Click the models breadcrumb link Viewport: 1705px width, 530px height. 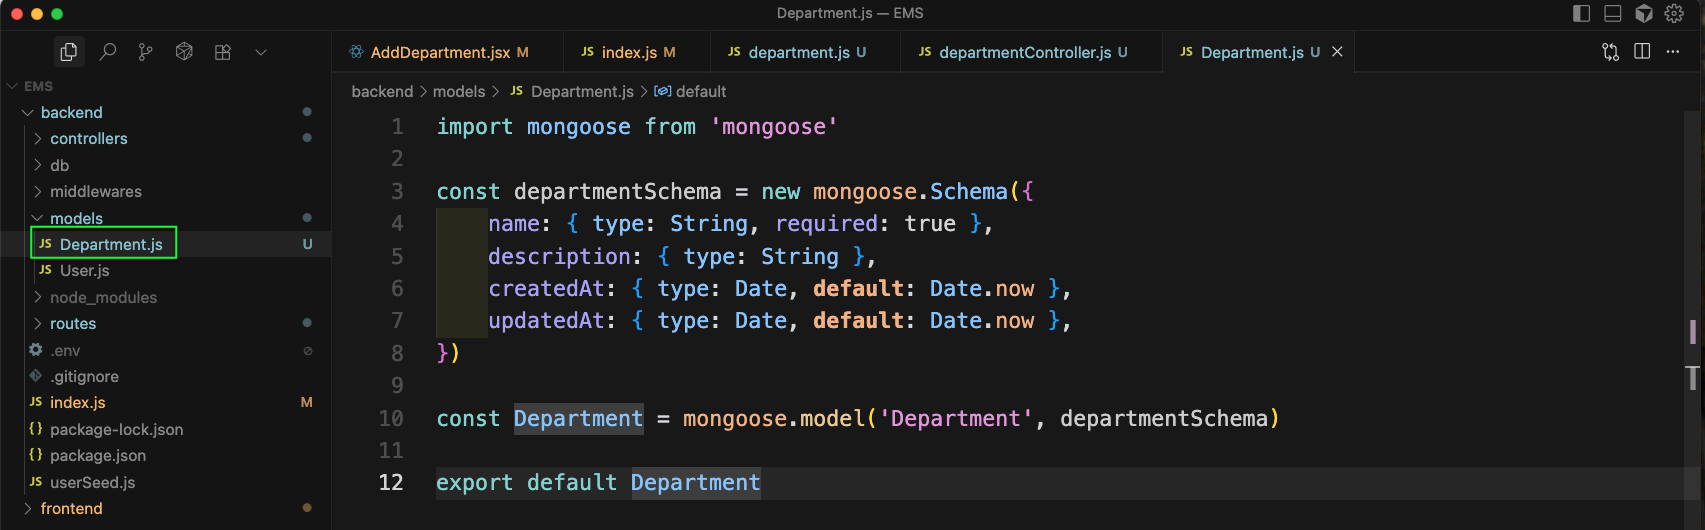[x=459, y=92]
